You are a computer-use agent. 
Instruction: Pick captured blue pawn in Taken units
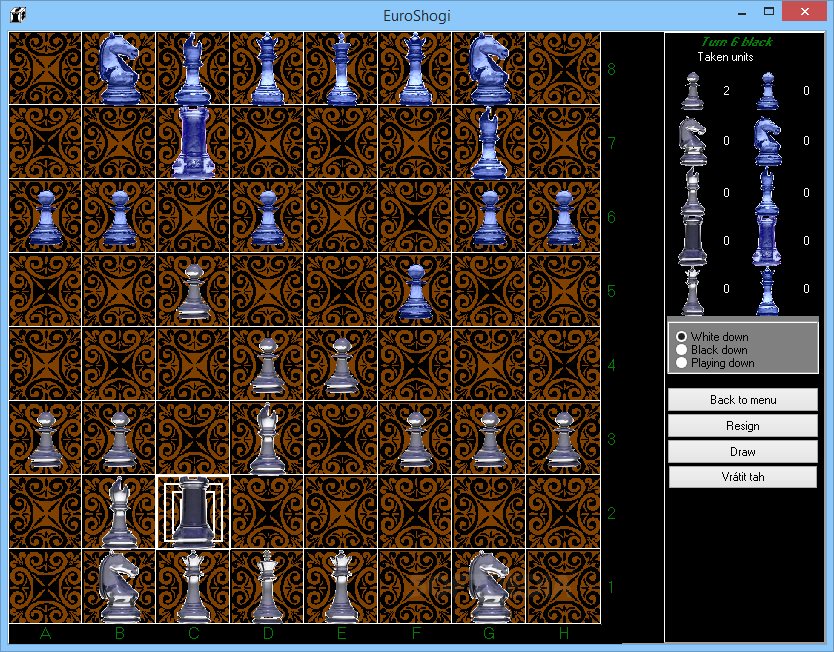pos(766,91)
